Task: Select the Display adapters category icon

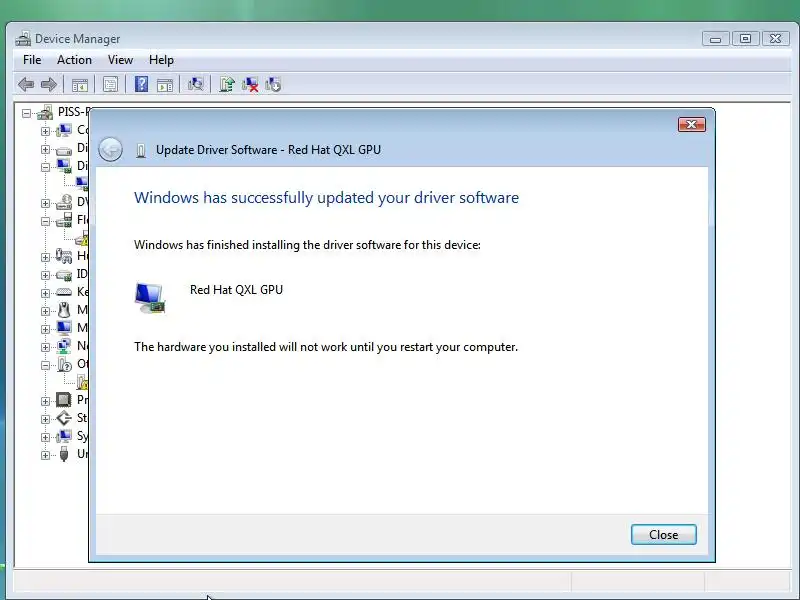Action: point(64,166)
